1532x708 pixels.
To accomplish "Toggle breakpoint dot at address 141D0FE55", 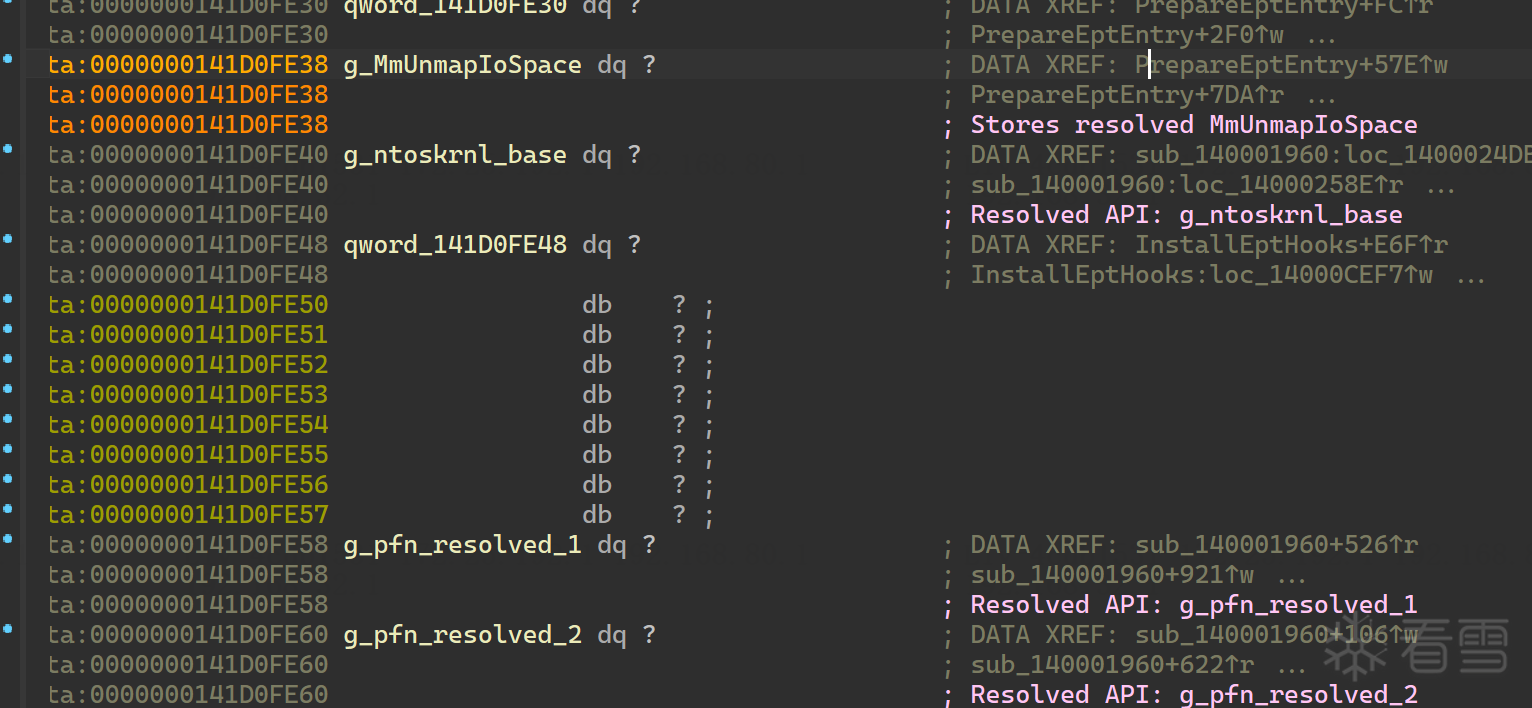I will click(8, 449).
